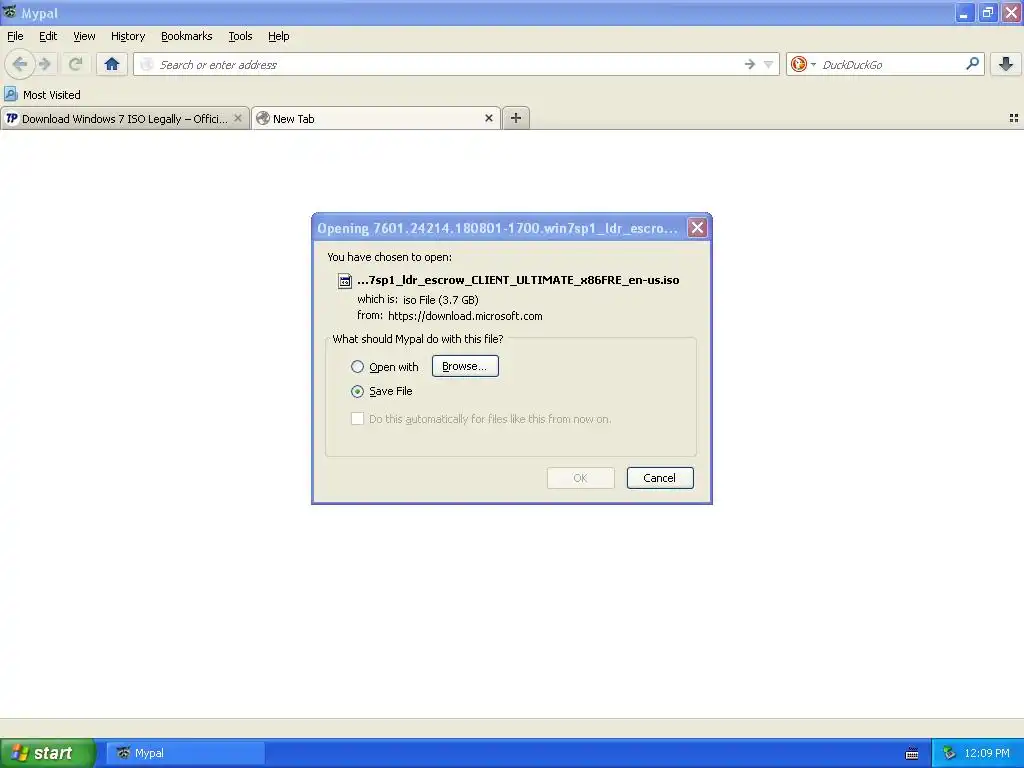Check Do this automatically for files

357,419
